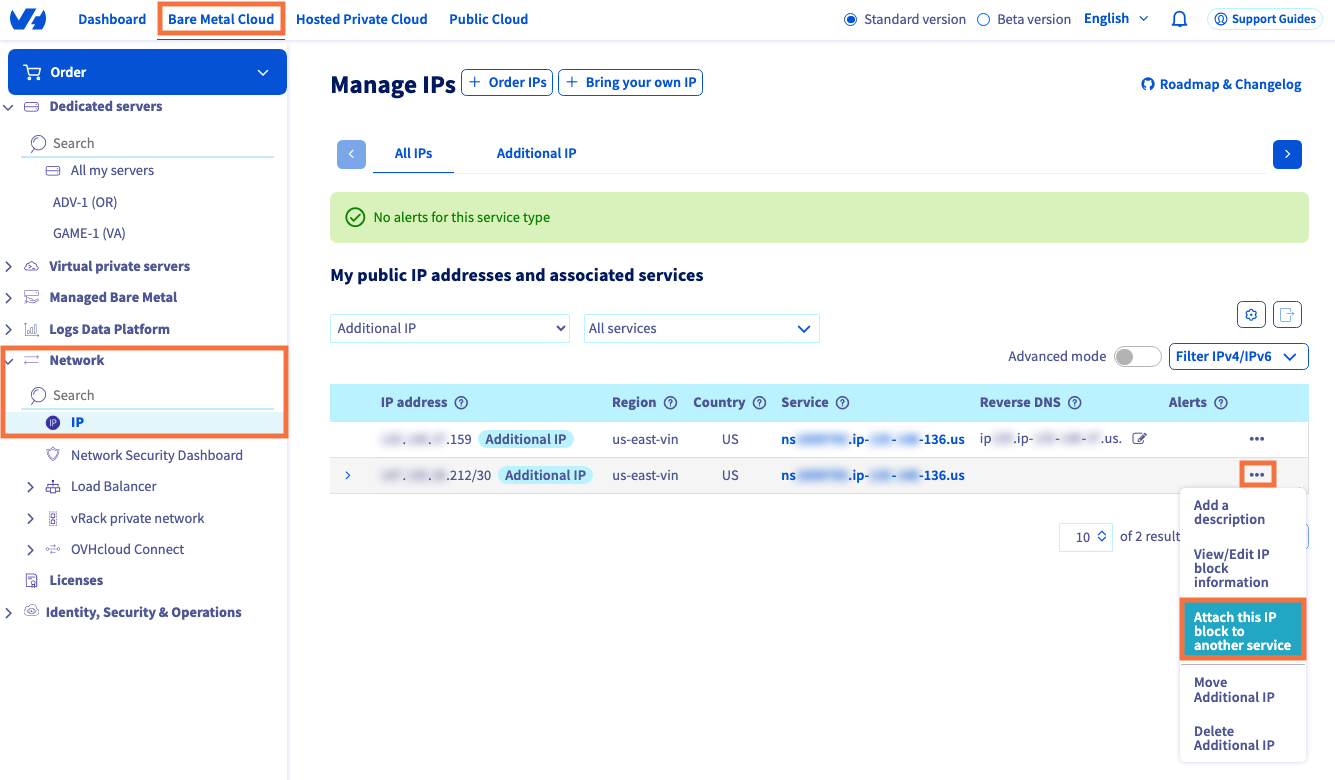Collapse the Dedicated servers section

(9, 107)
